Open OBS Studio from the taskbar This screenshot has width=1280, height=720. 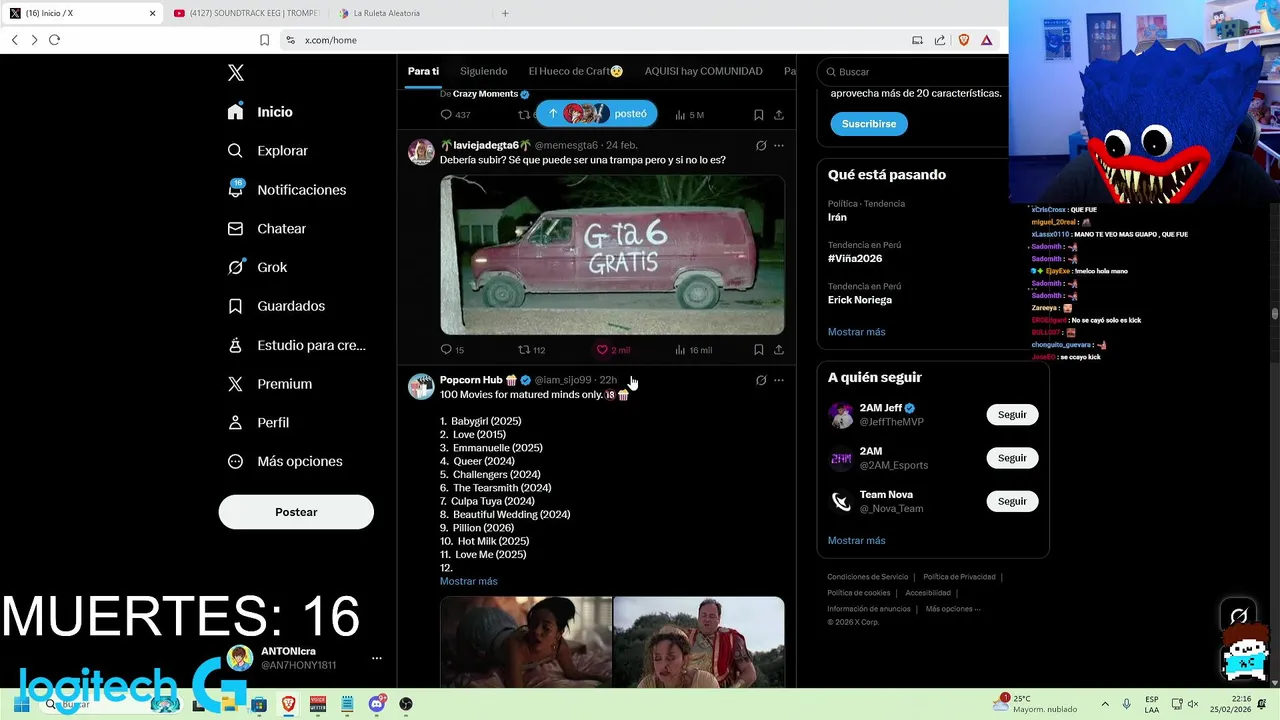406,704
